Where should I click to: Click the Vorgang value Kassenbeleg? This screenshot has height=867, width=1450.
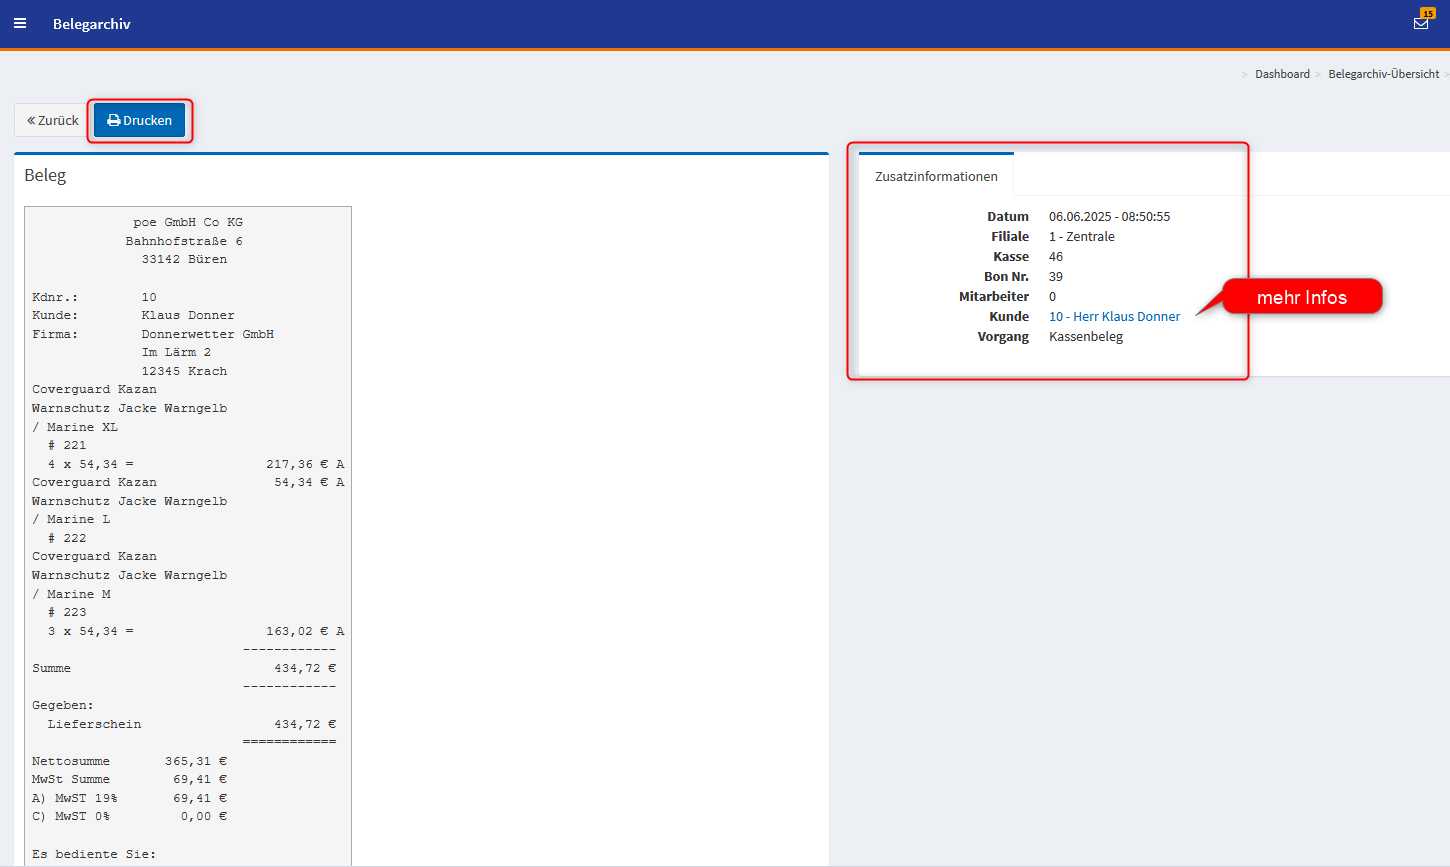(x=1085, y=336)
